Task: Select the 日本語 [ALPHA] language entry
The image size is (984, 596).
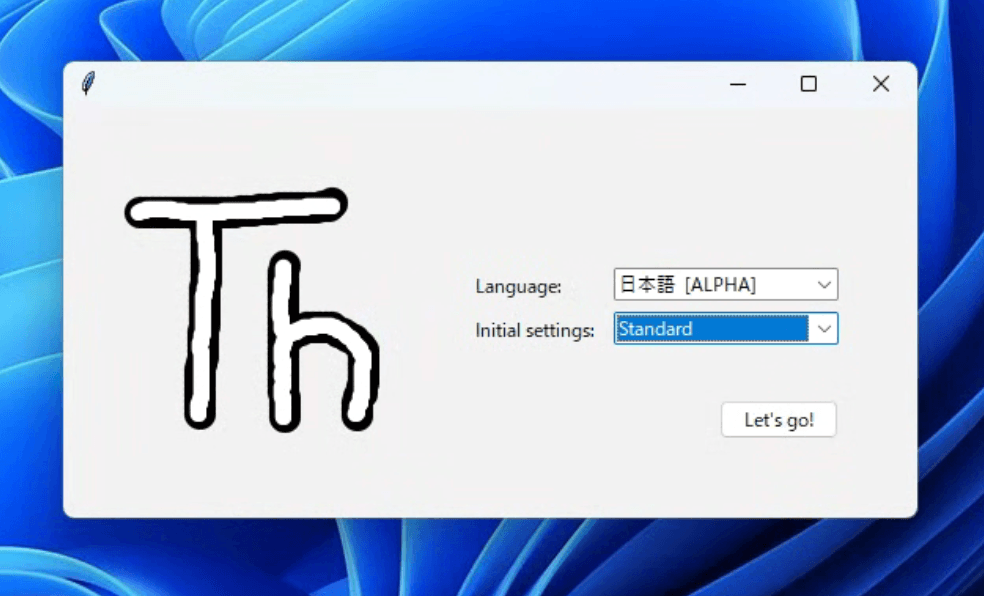Action: click(x=690, y=285)
